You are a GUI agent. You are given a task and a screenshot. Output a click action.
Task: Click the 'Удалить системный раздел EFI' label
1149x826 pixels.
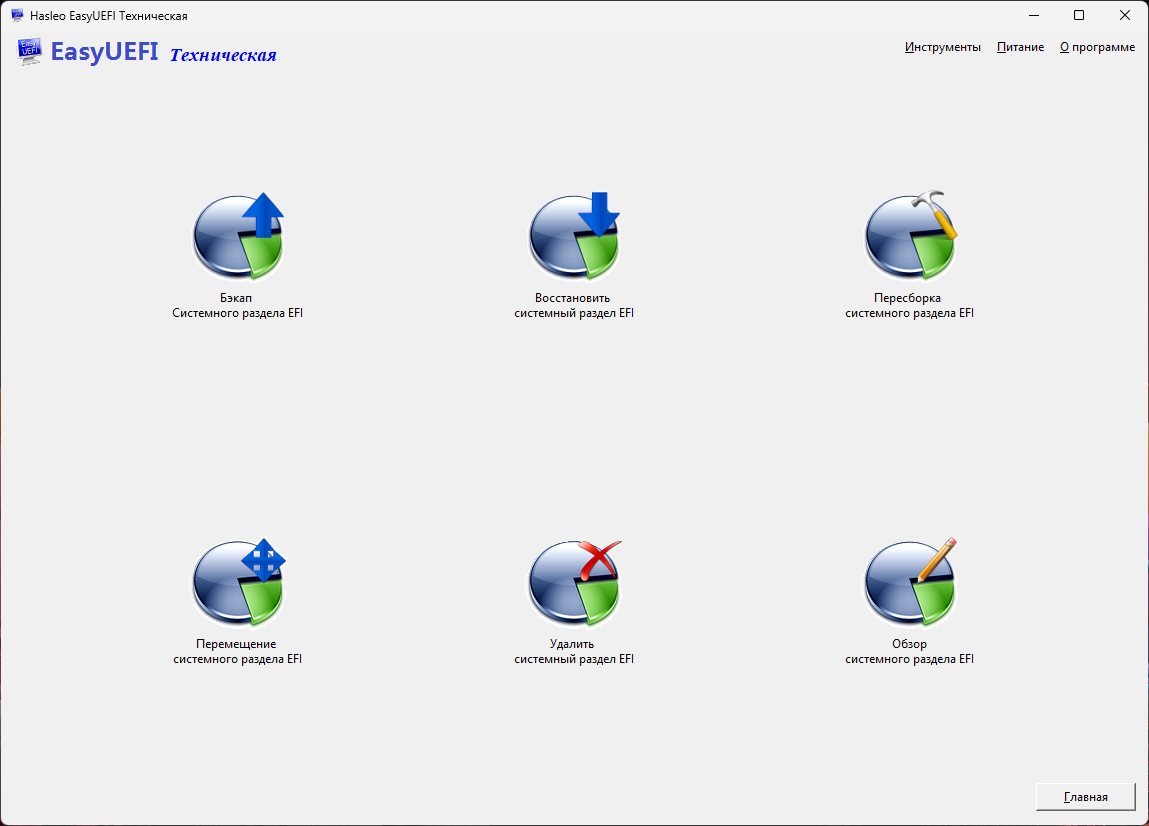(x=574, y=652)
